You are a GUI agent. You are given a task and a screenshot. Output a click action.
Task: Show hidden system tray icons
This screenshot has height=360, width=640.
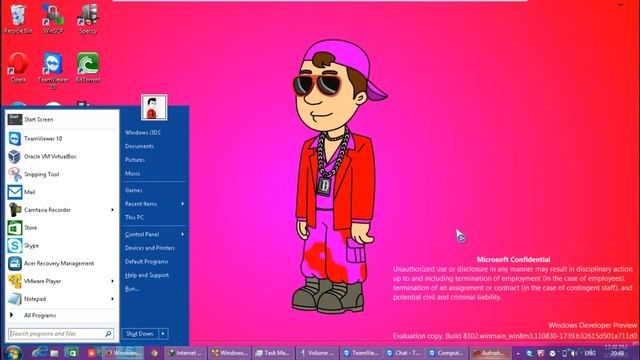pos(518,353)
